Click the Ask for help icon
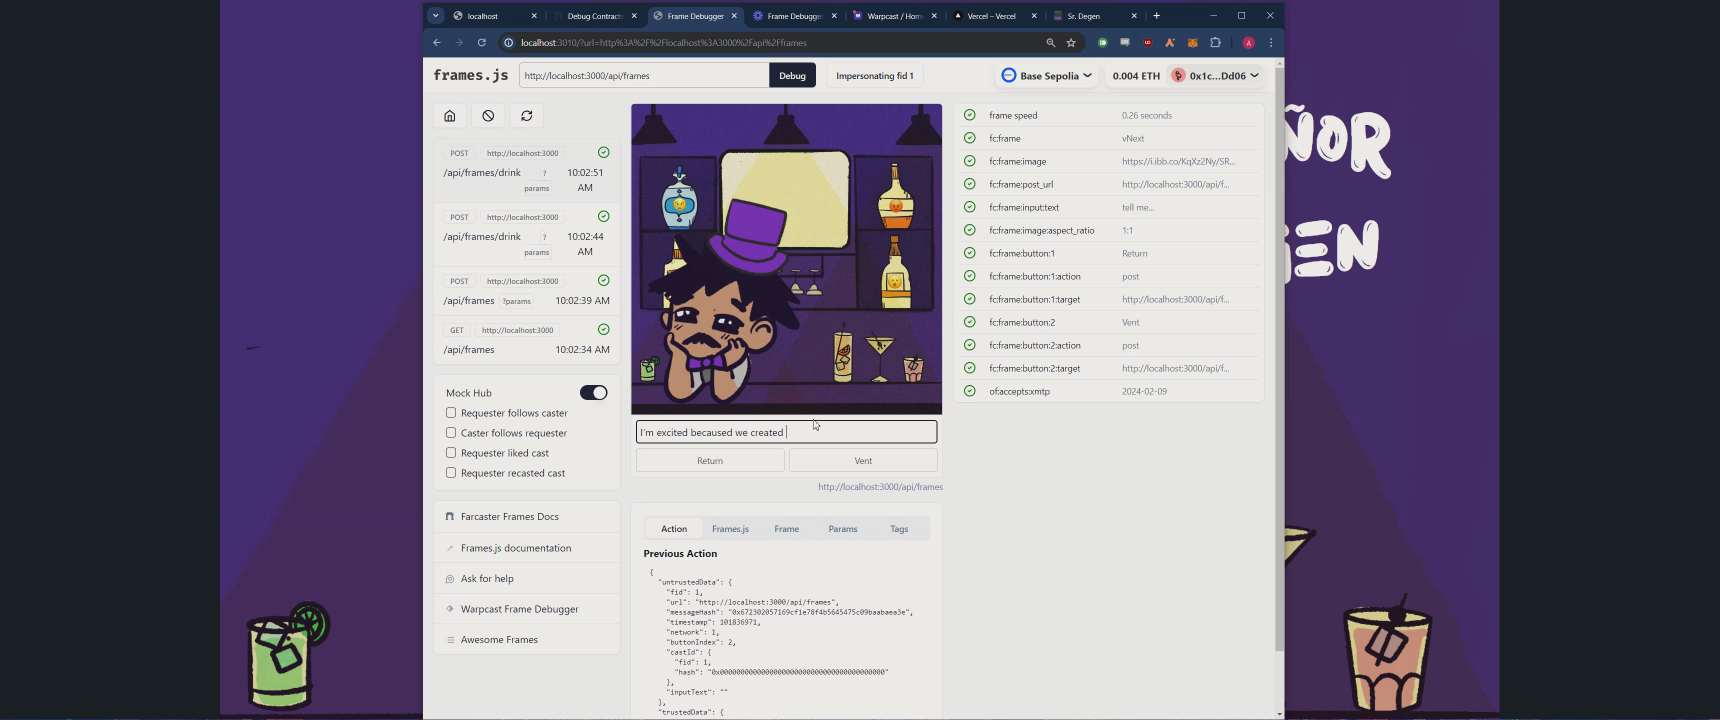The height and width of the screenshot is (720, 1720). pos(450,579)
